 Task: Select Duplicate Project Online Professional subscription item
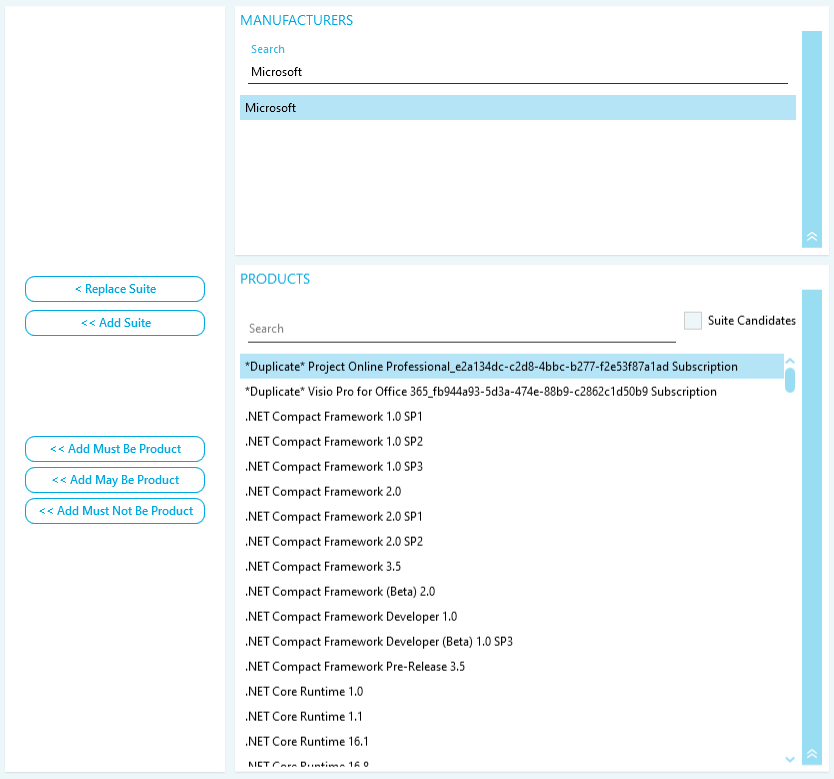[x=491, y=367]
